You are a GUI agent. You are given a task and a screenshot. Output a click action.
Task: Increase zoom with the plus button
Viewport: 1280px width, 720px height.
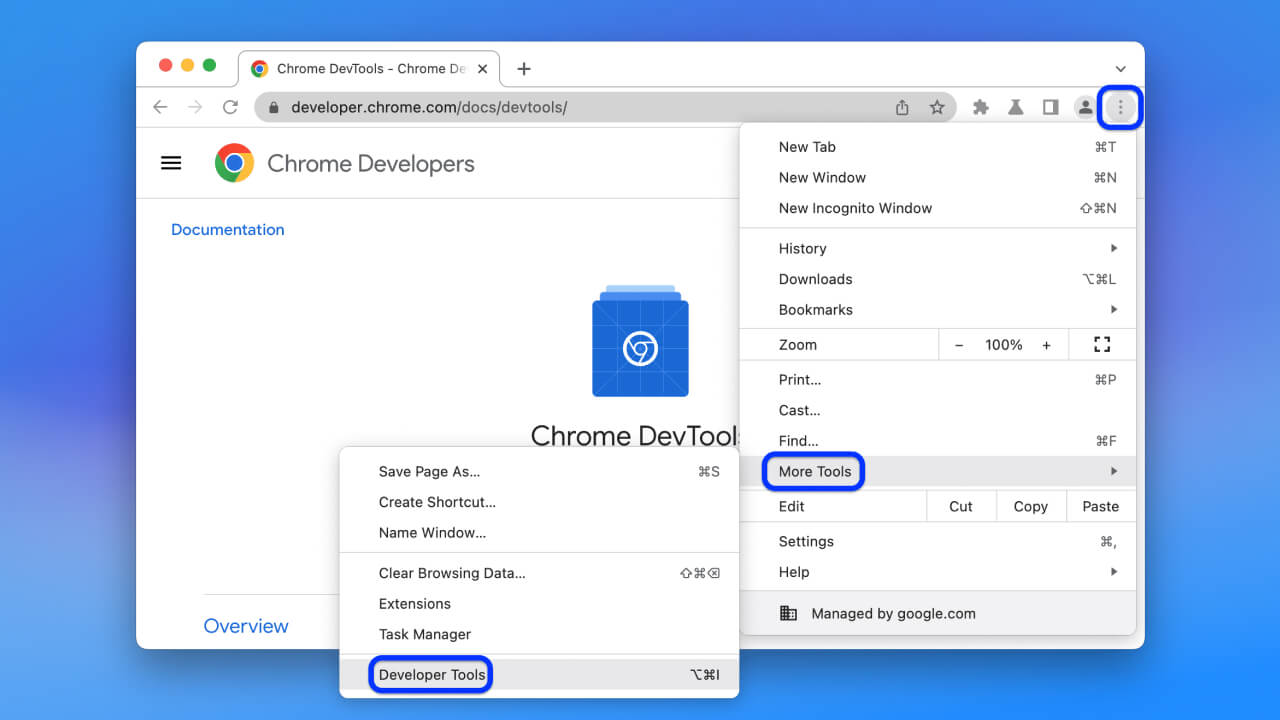point(1046,345)
